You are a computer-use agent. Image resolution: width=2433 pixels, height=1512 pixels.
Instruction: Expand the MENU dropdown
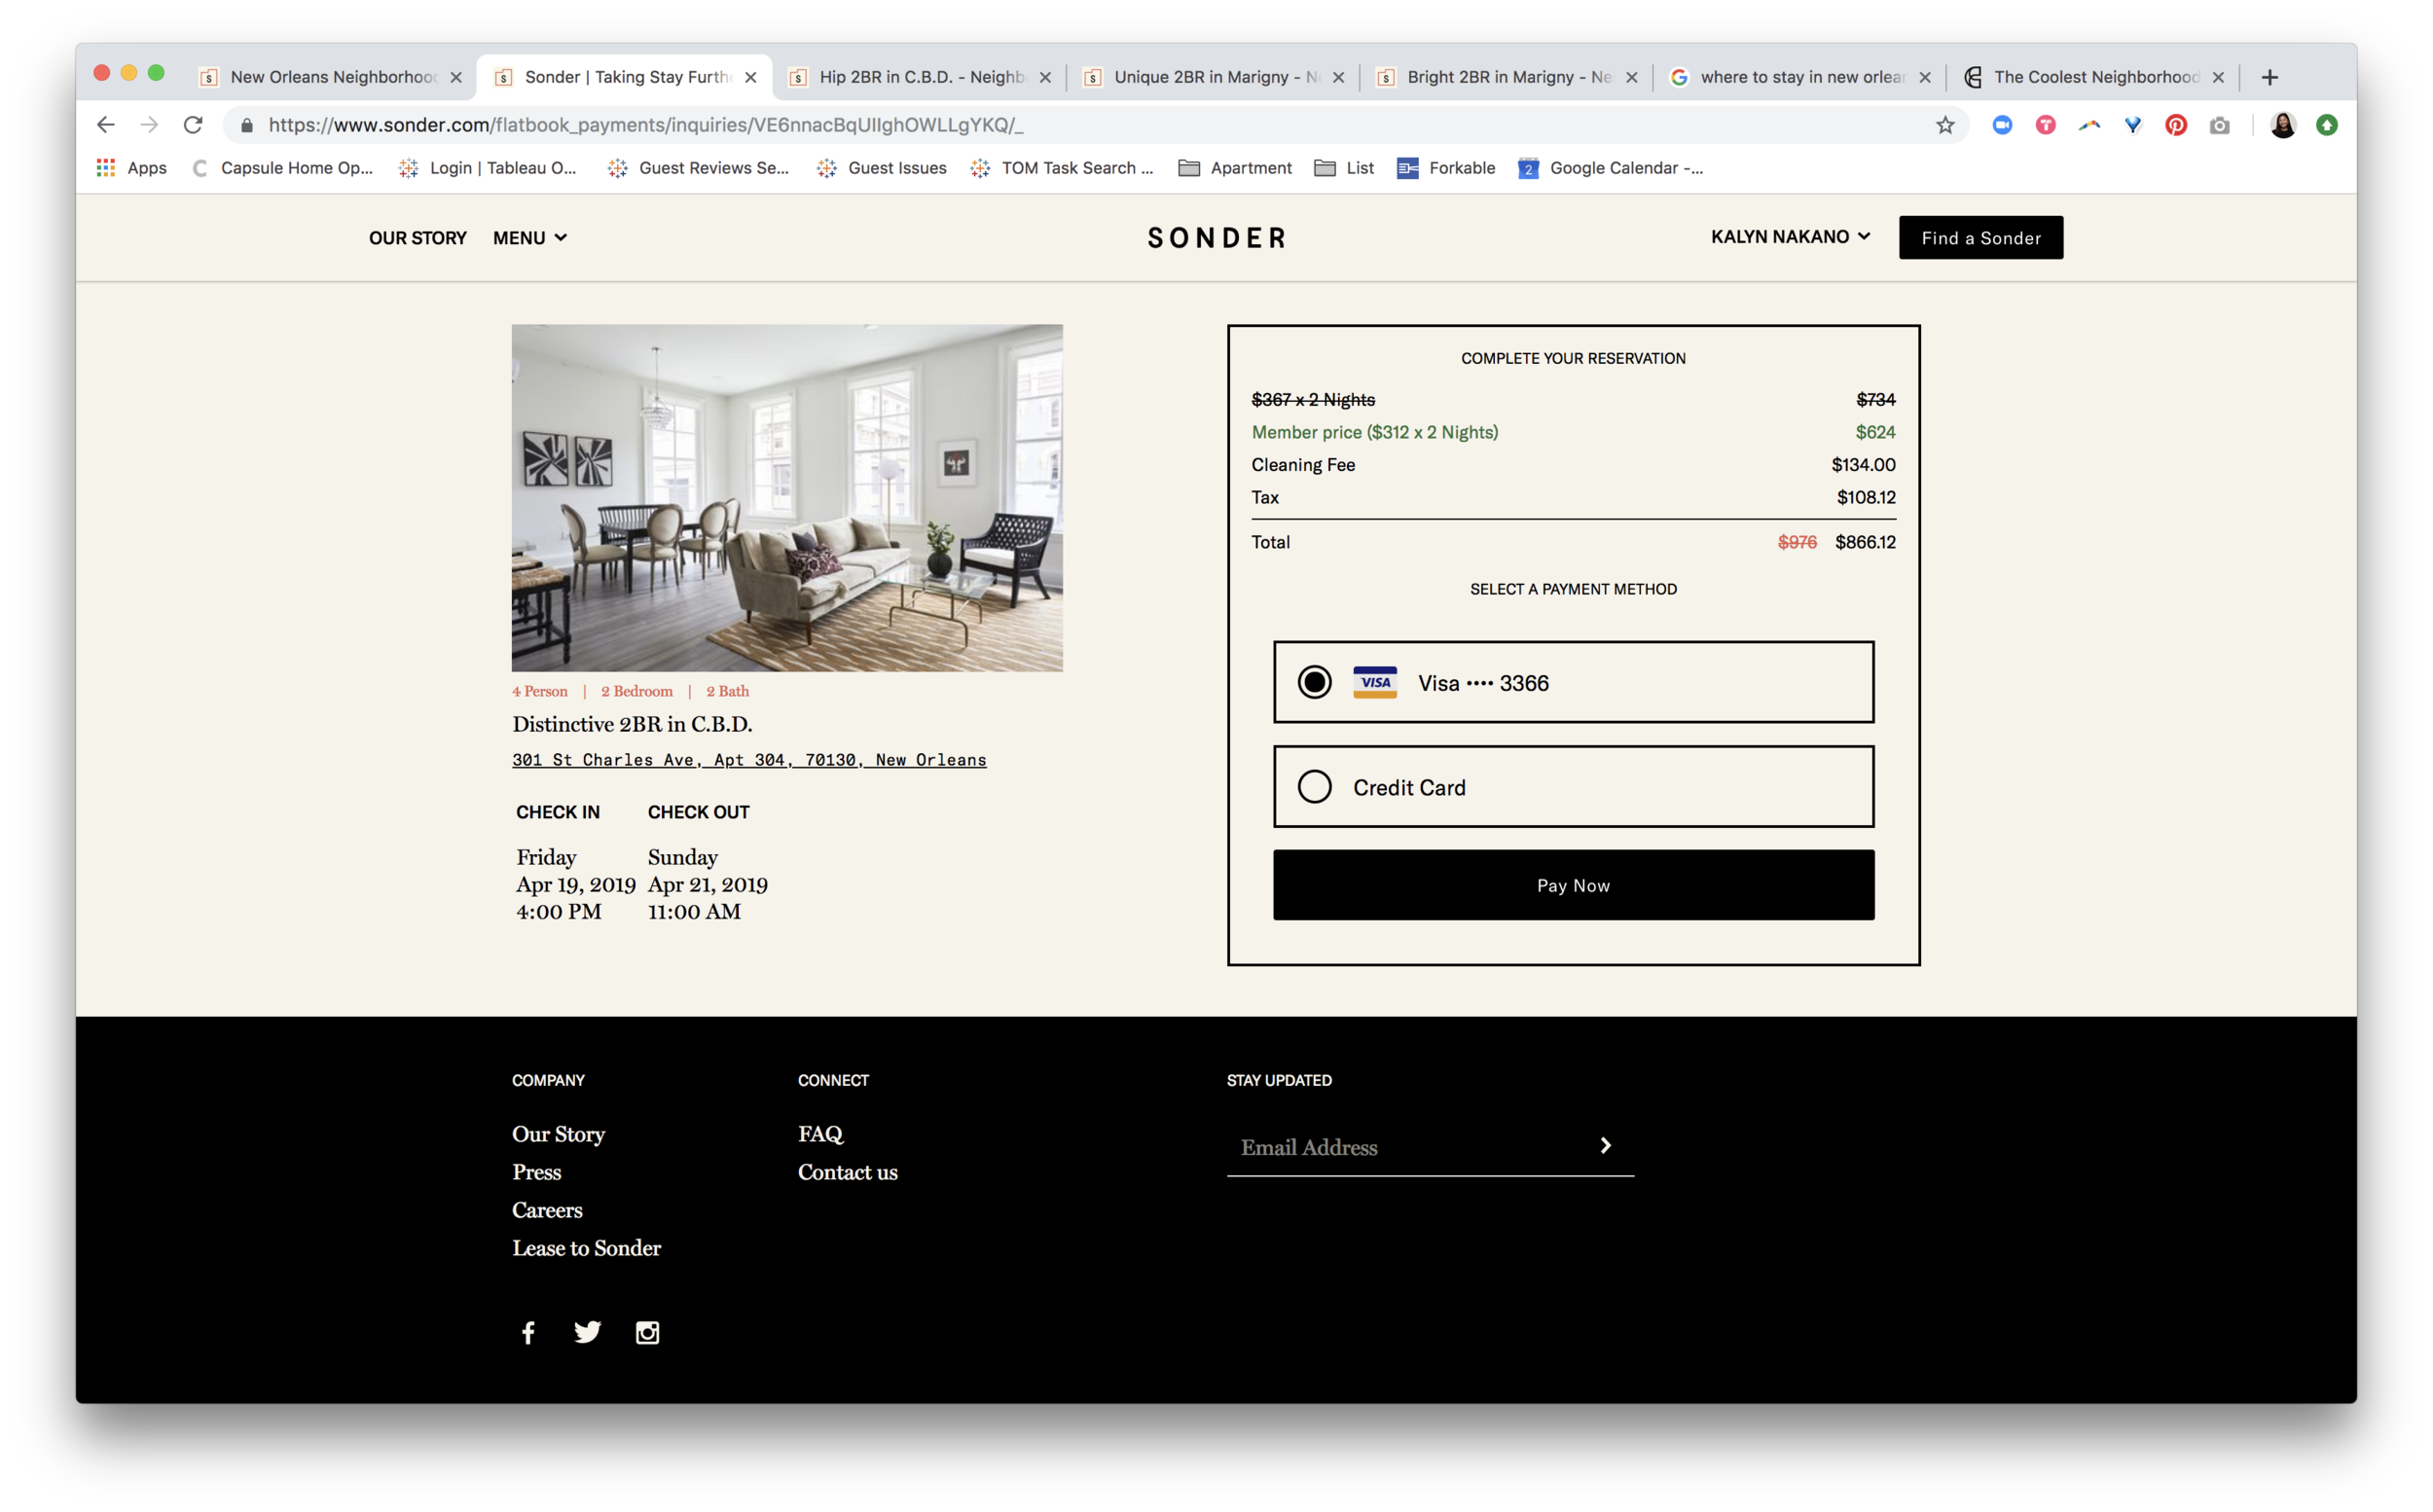(530, 238)
